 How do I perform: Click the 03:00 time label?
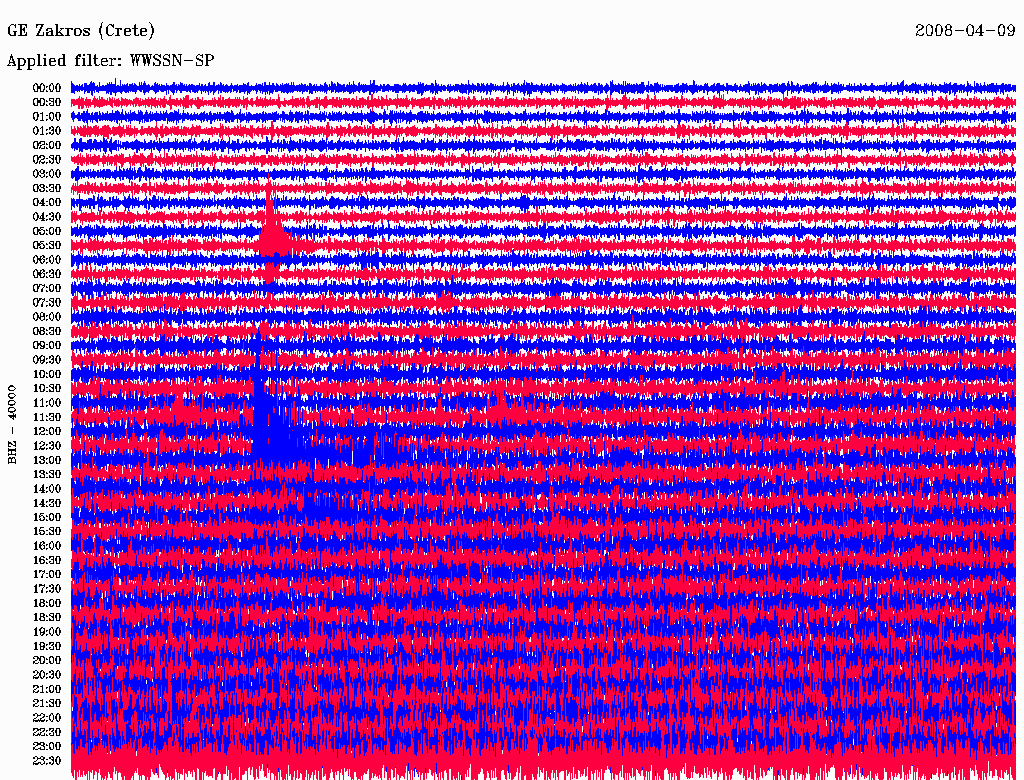pos(47,174)
